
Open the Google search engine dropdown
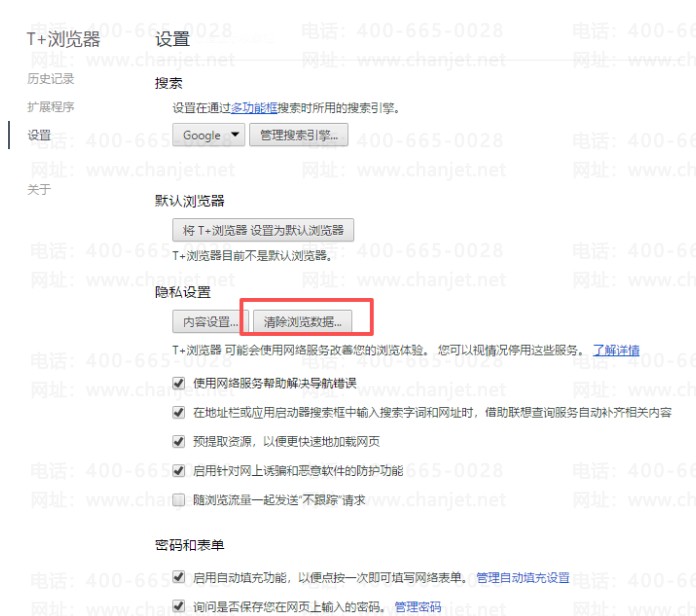point(208,135)
